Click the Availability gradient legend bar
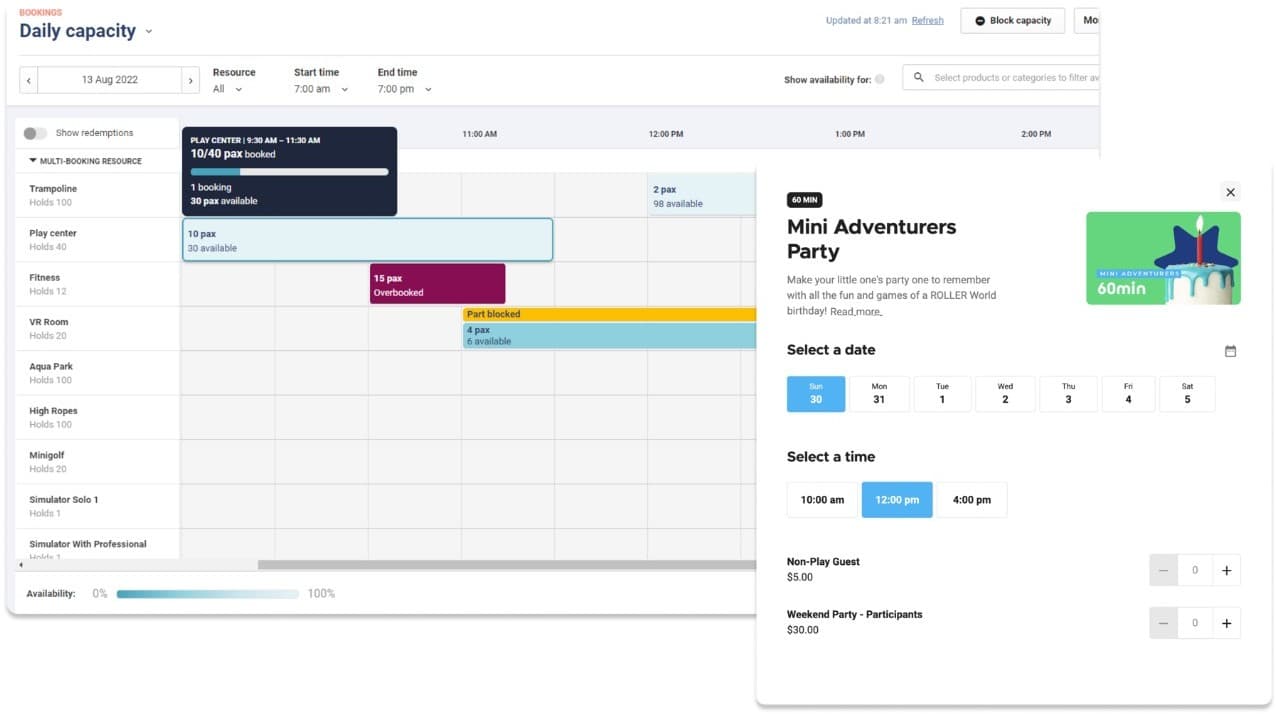1279x714 pixels. pos(207,594)
